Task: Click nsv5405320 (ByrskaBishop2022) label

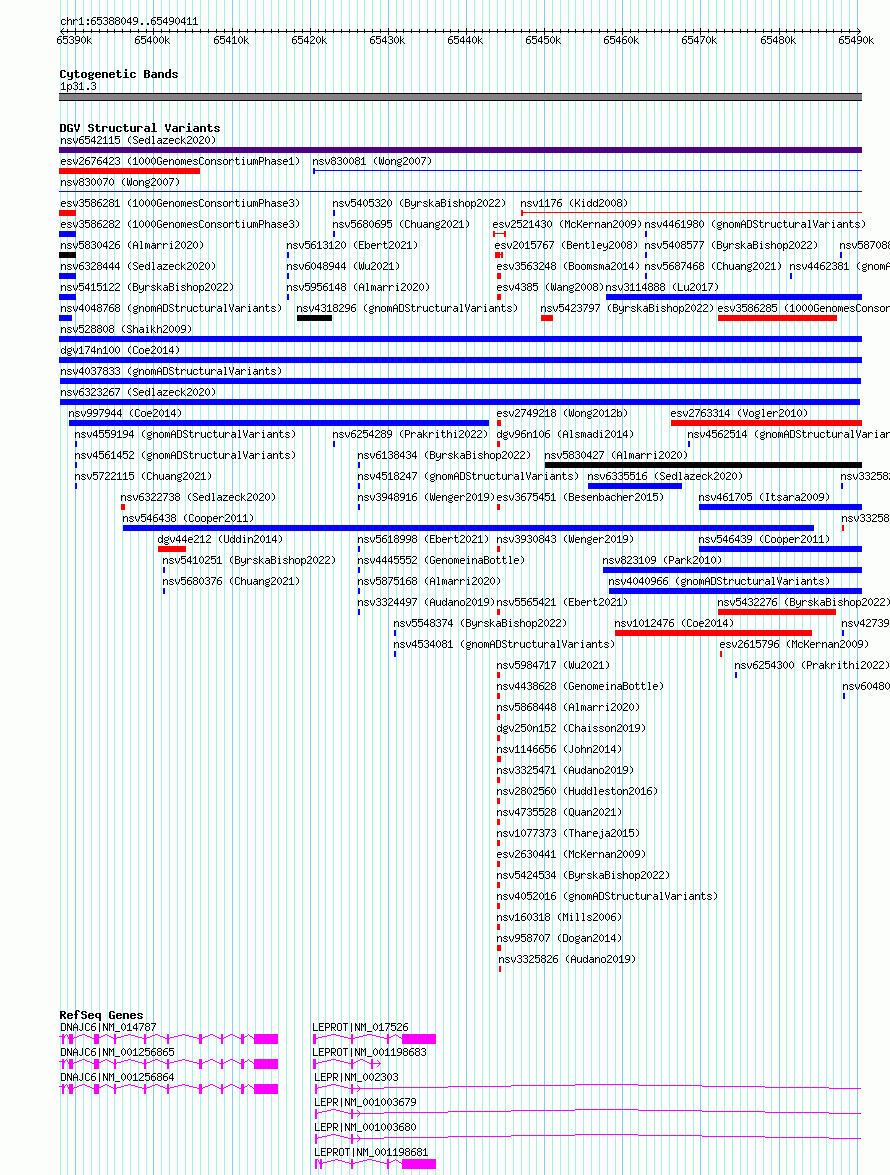Action: coord(420,203)
